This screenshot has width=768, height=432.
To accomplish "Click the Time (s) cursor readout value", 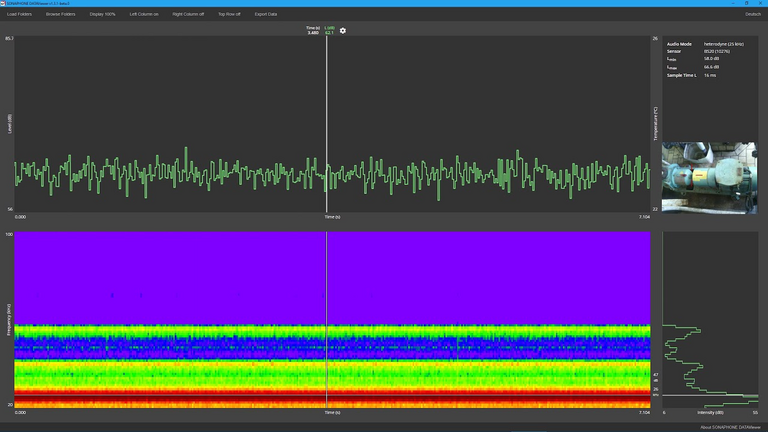I will 313,33.
